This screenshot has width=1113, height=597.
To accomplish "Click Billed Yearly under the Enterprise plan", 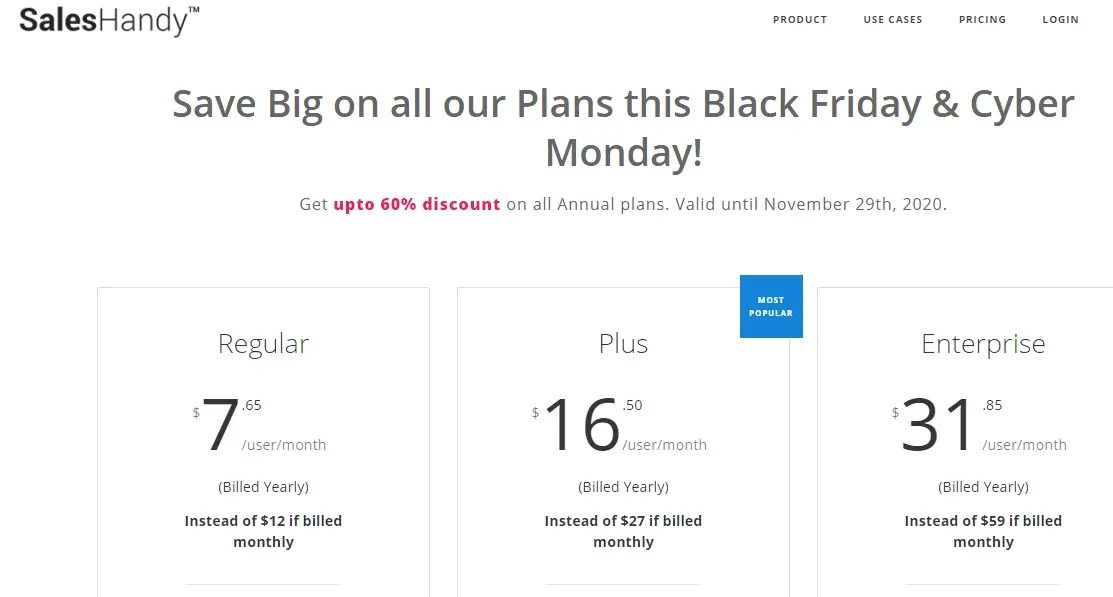I will 983,486.
